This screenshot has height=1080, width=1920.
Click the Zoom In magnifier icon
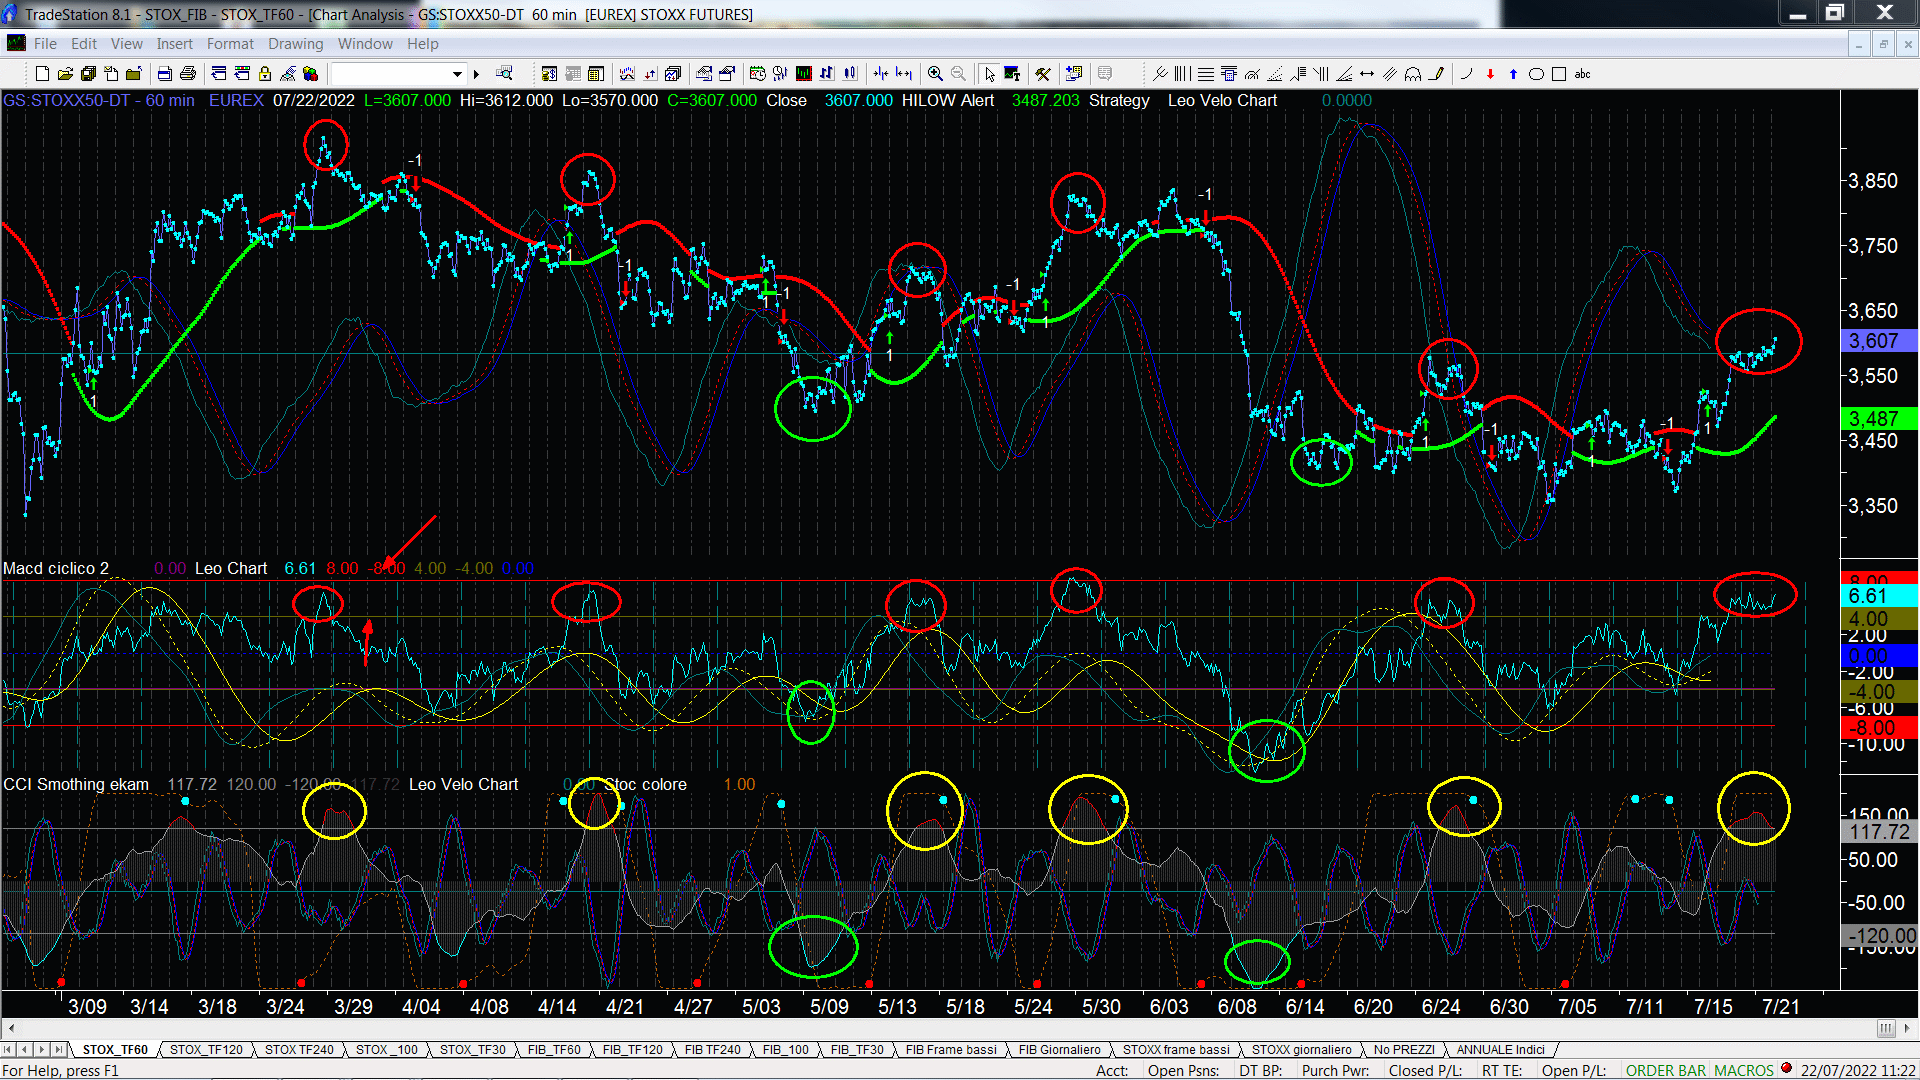click(935, 74)
